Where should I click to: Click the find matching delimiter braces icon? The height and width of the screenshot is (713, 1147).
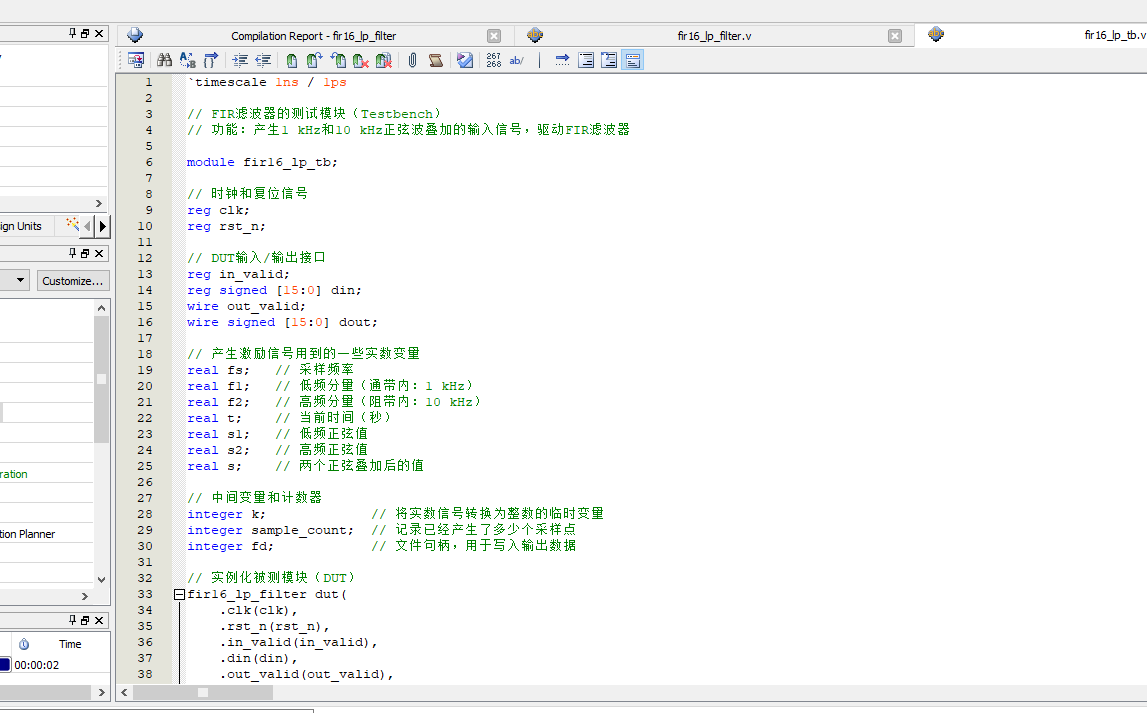(x=211, y=60)
